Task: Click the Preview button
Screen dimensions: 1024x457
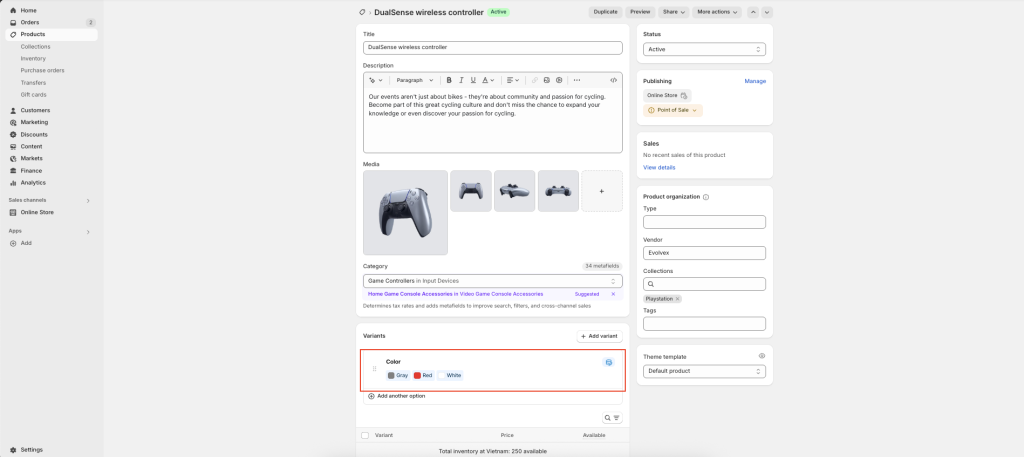Action: pos(641,12)
